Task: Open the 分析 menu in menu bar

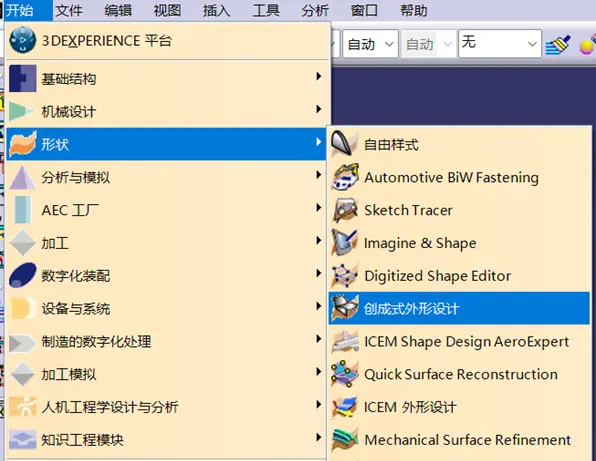Action: click(315, 10)
